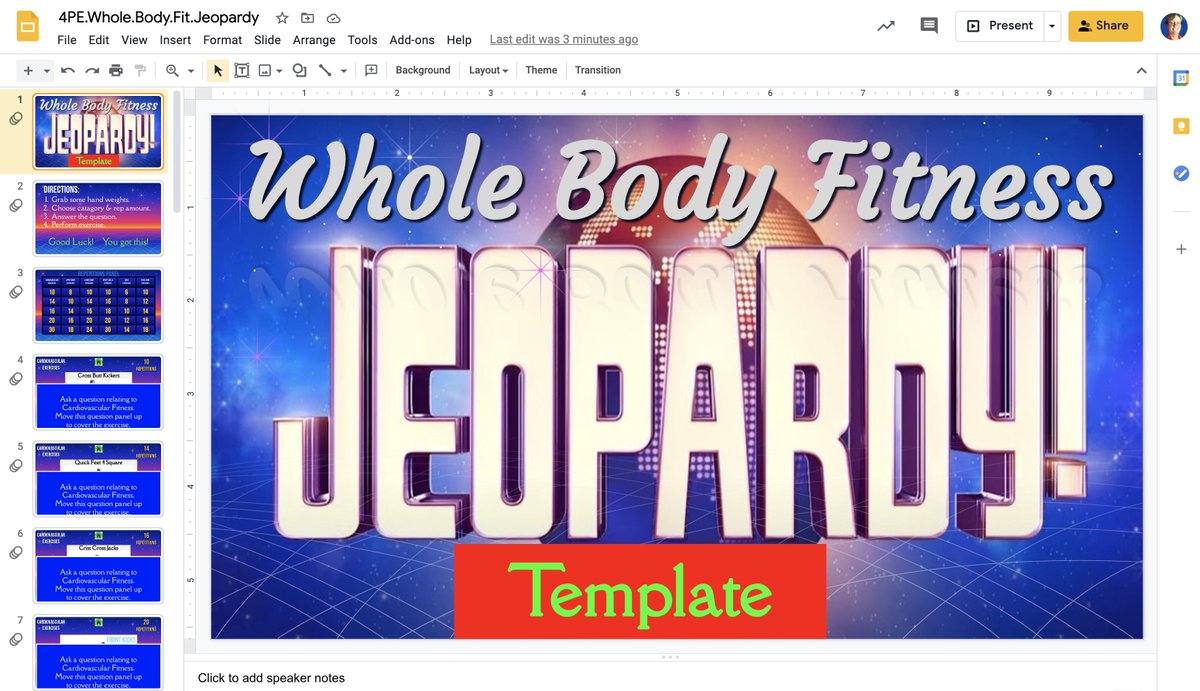
Task: Click the link icon beside slide 1
Action: tap(16, 119)
